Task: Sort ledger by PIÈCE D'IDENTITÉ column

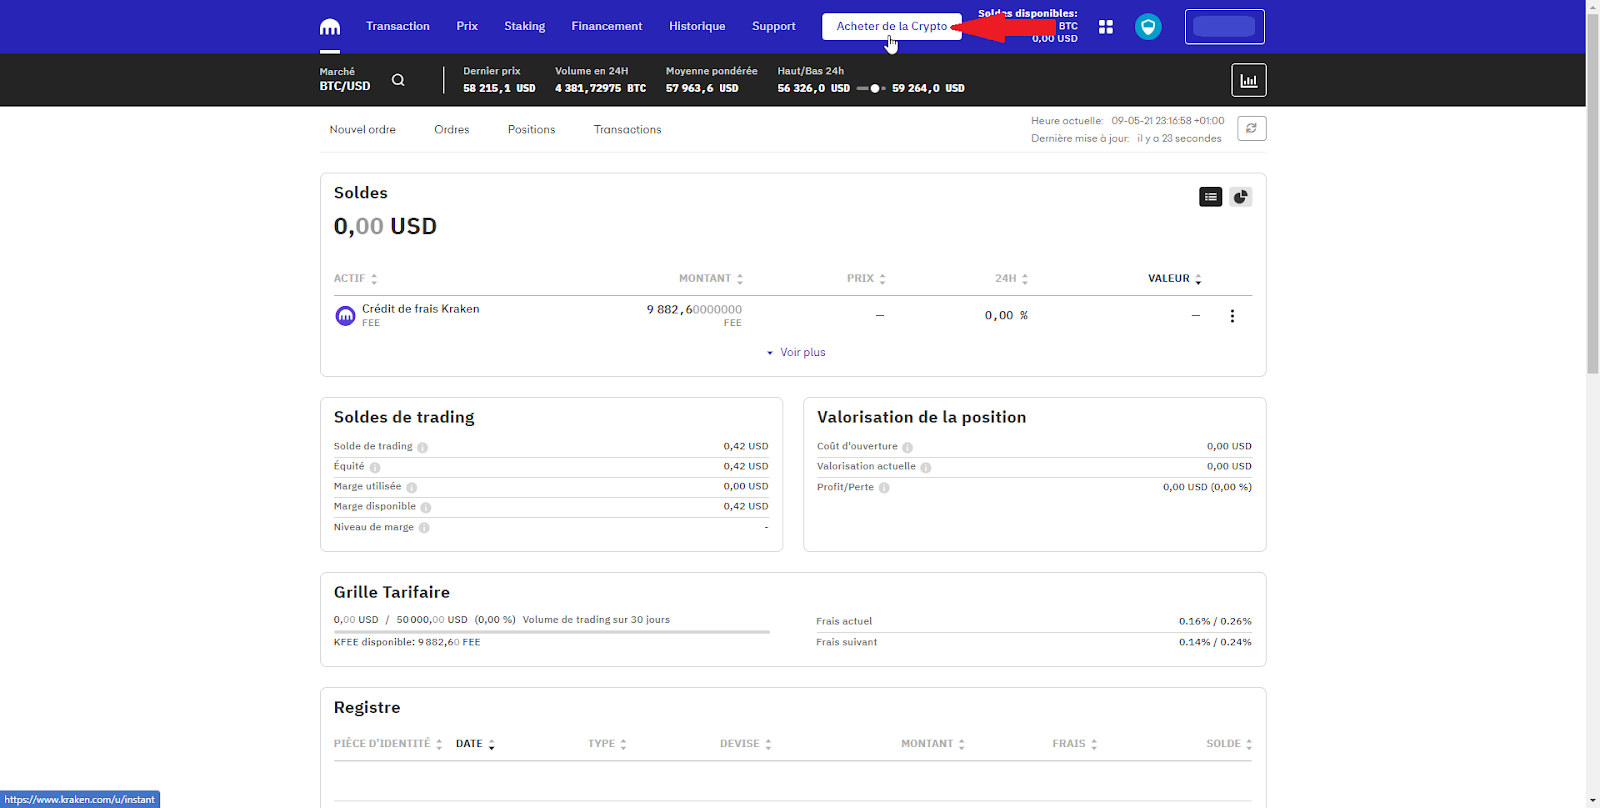Action: 388,744
